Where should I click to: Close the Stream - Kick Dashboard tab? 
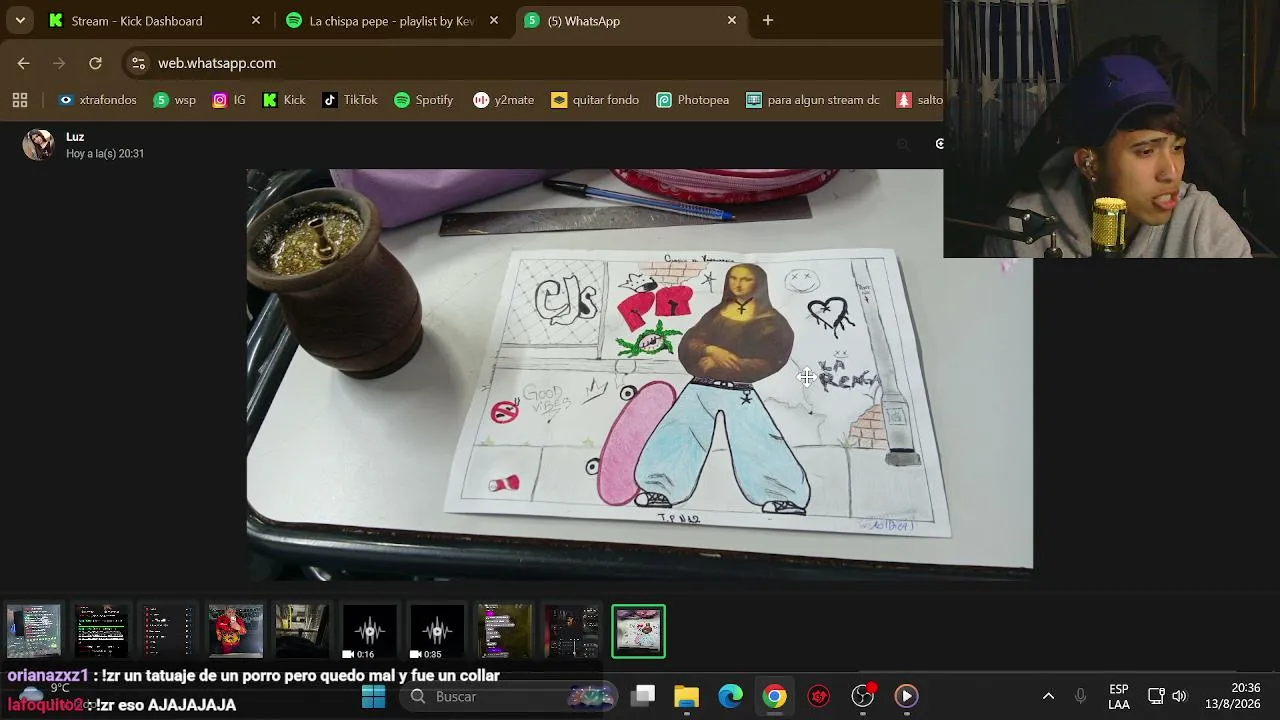256,20
